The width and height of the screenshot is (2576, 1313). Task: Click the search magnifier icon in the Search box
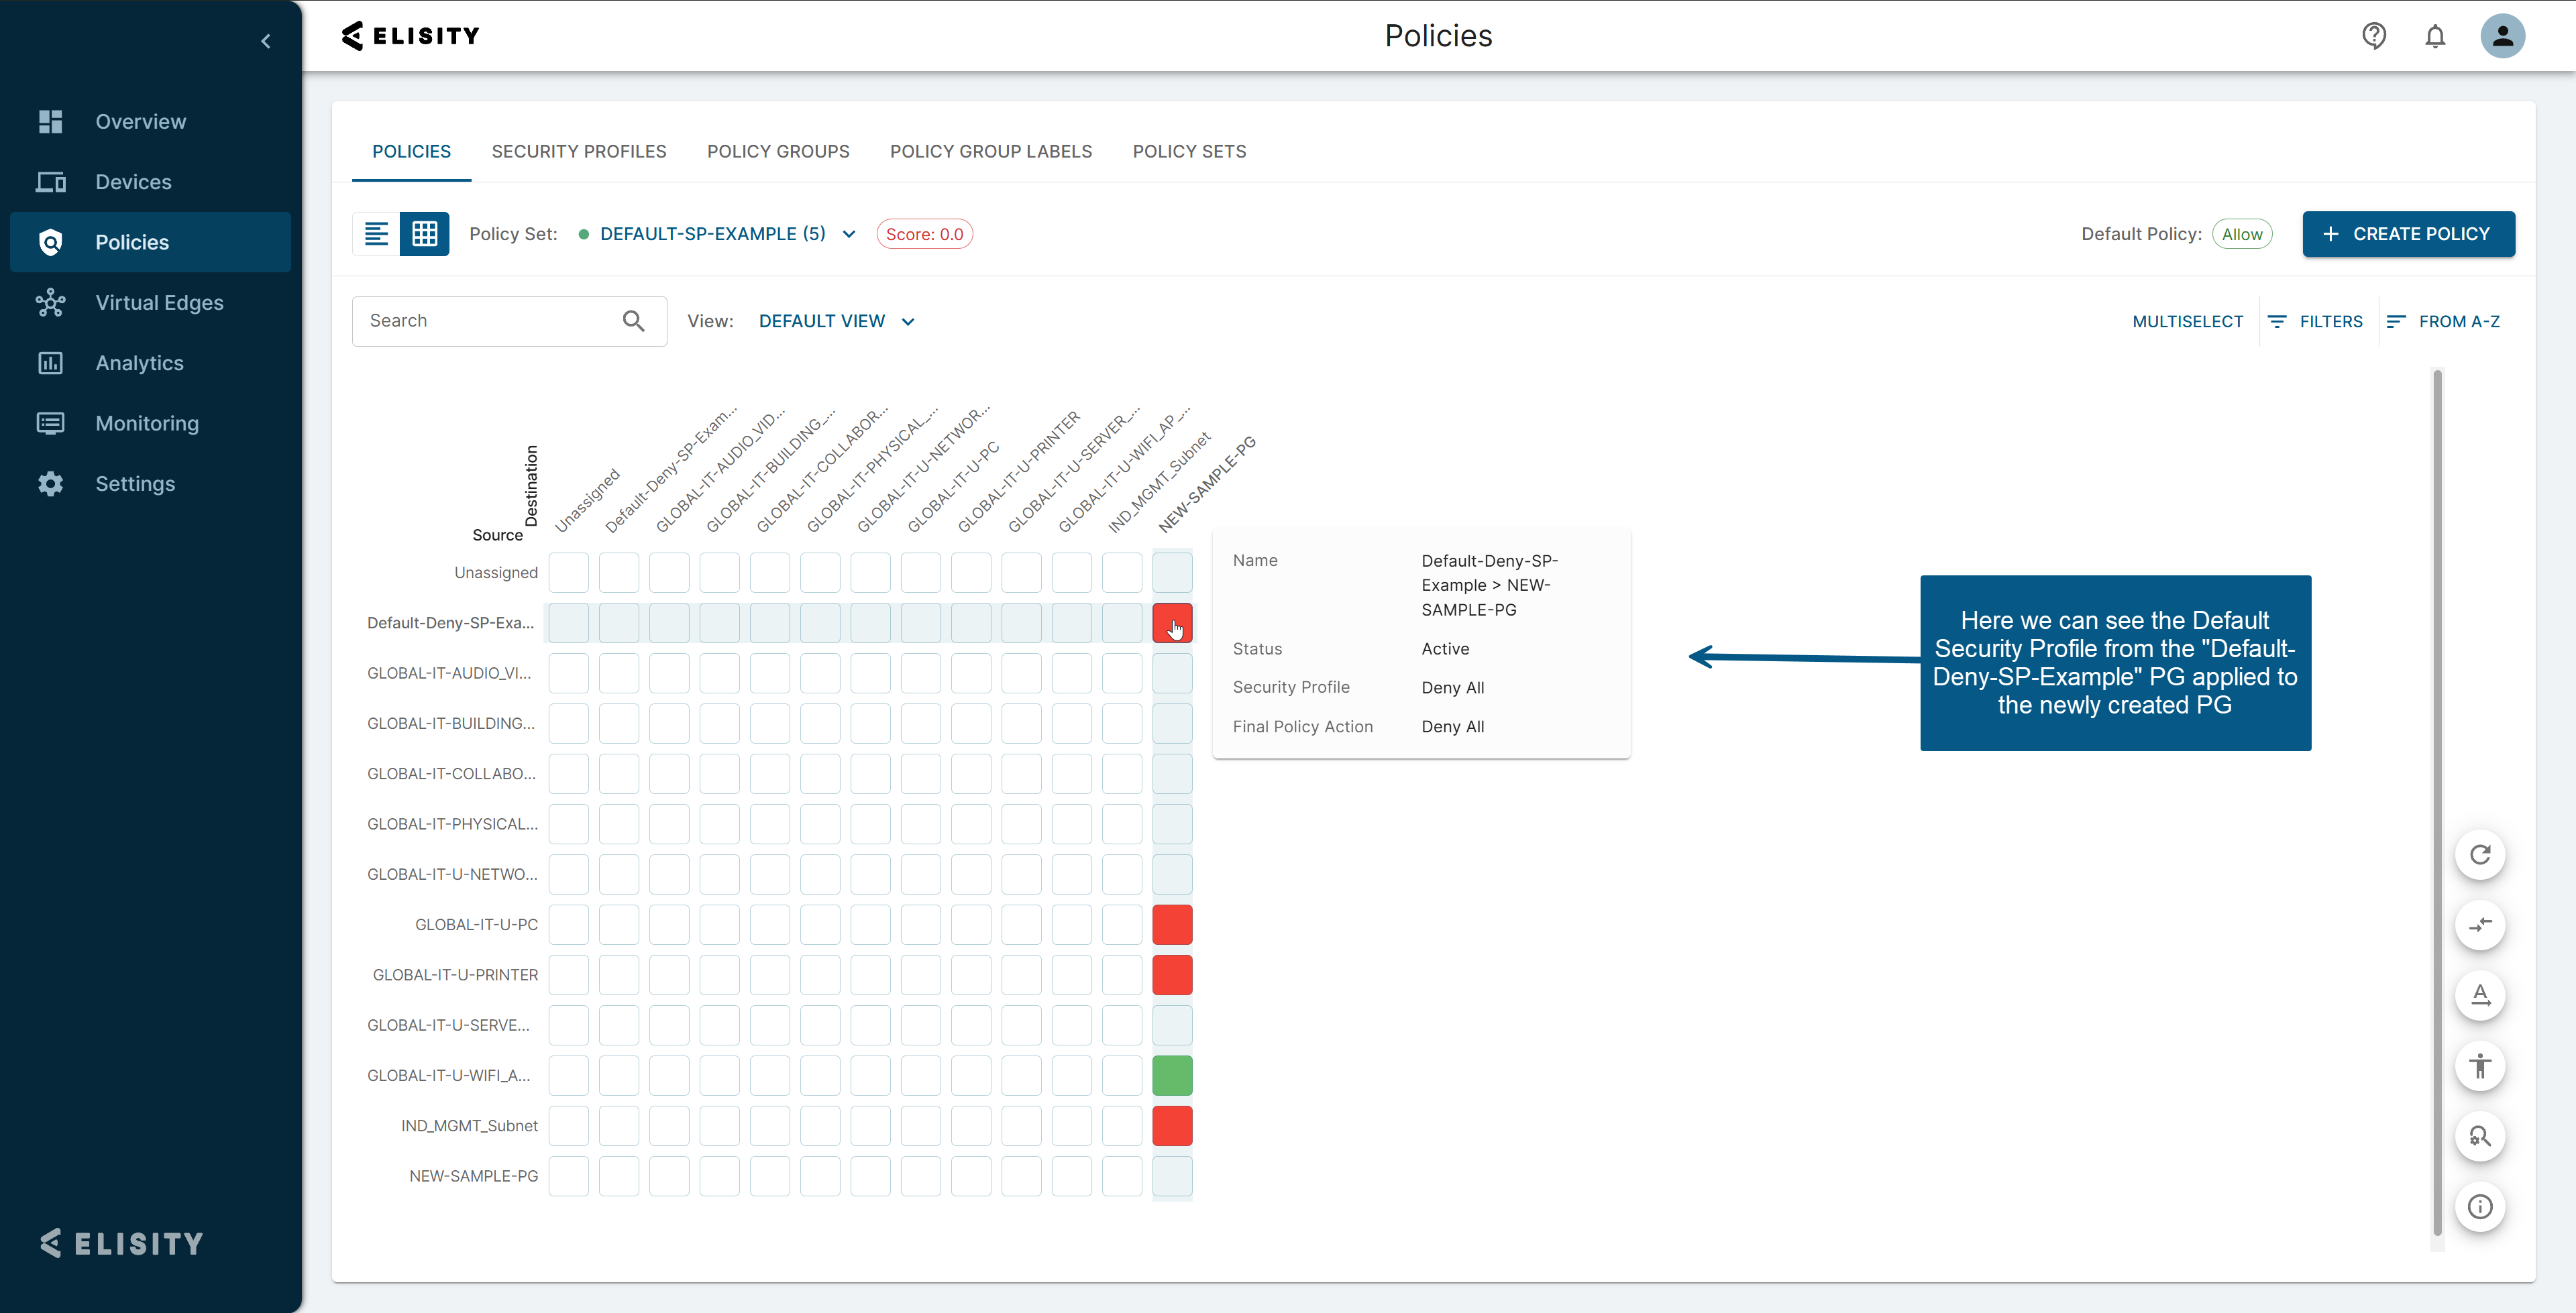pos(633,321)
